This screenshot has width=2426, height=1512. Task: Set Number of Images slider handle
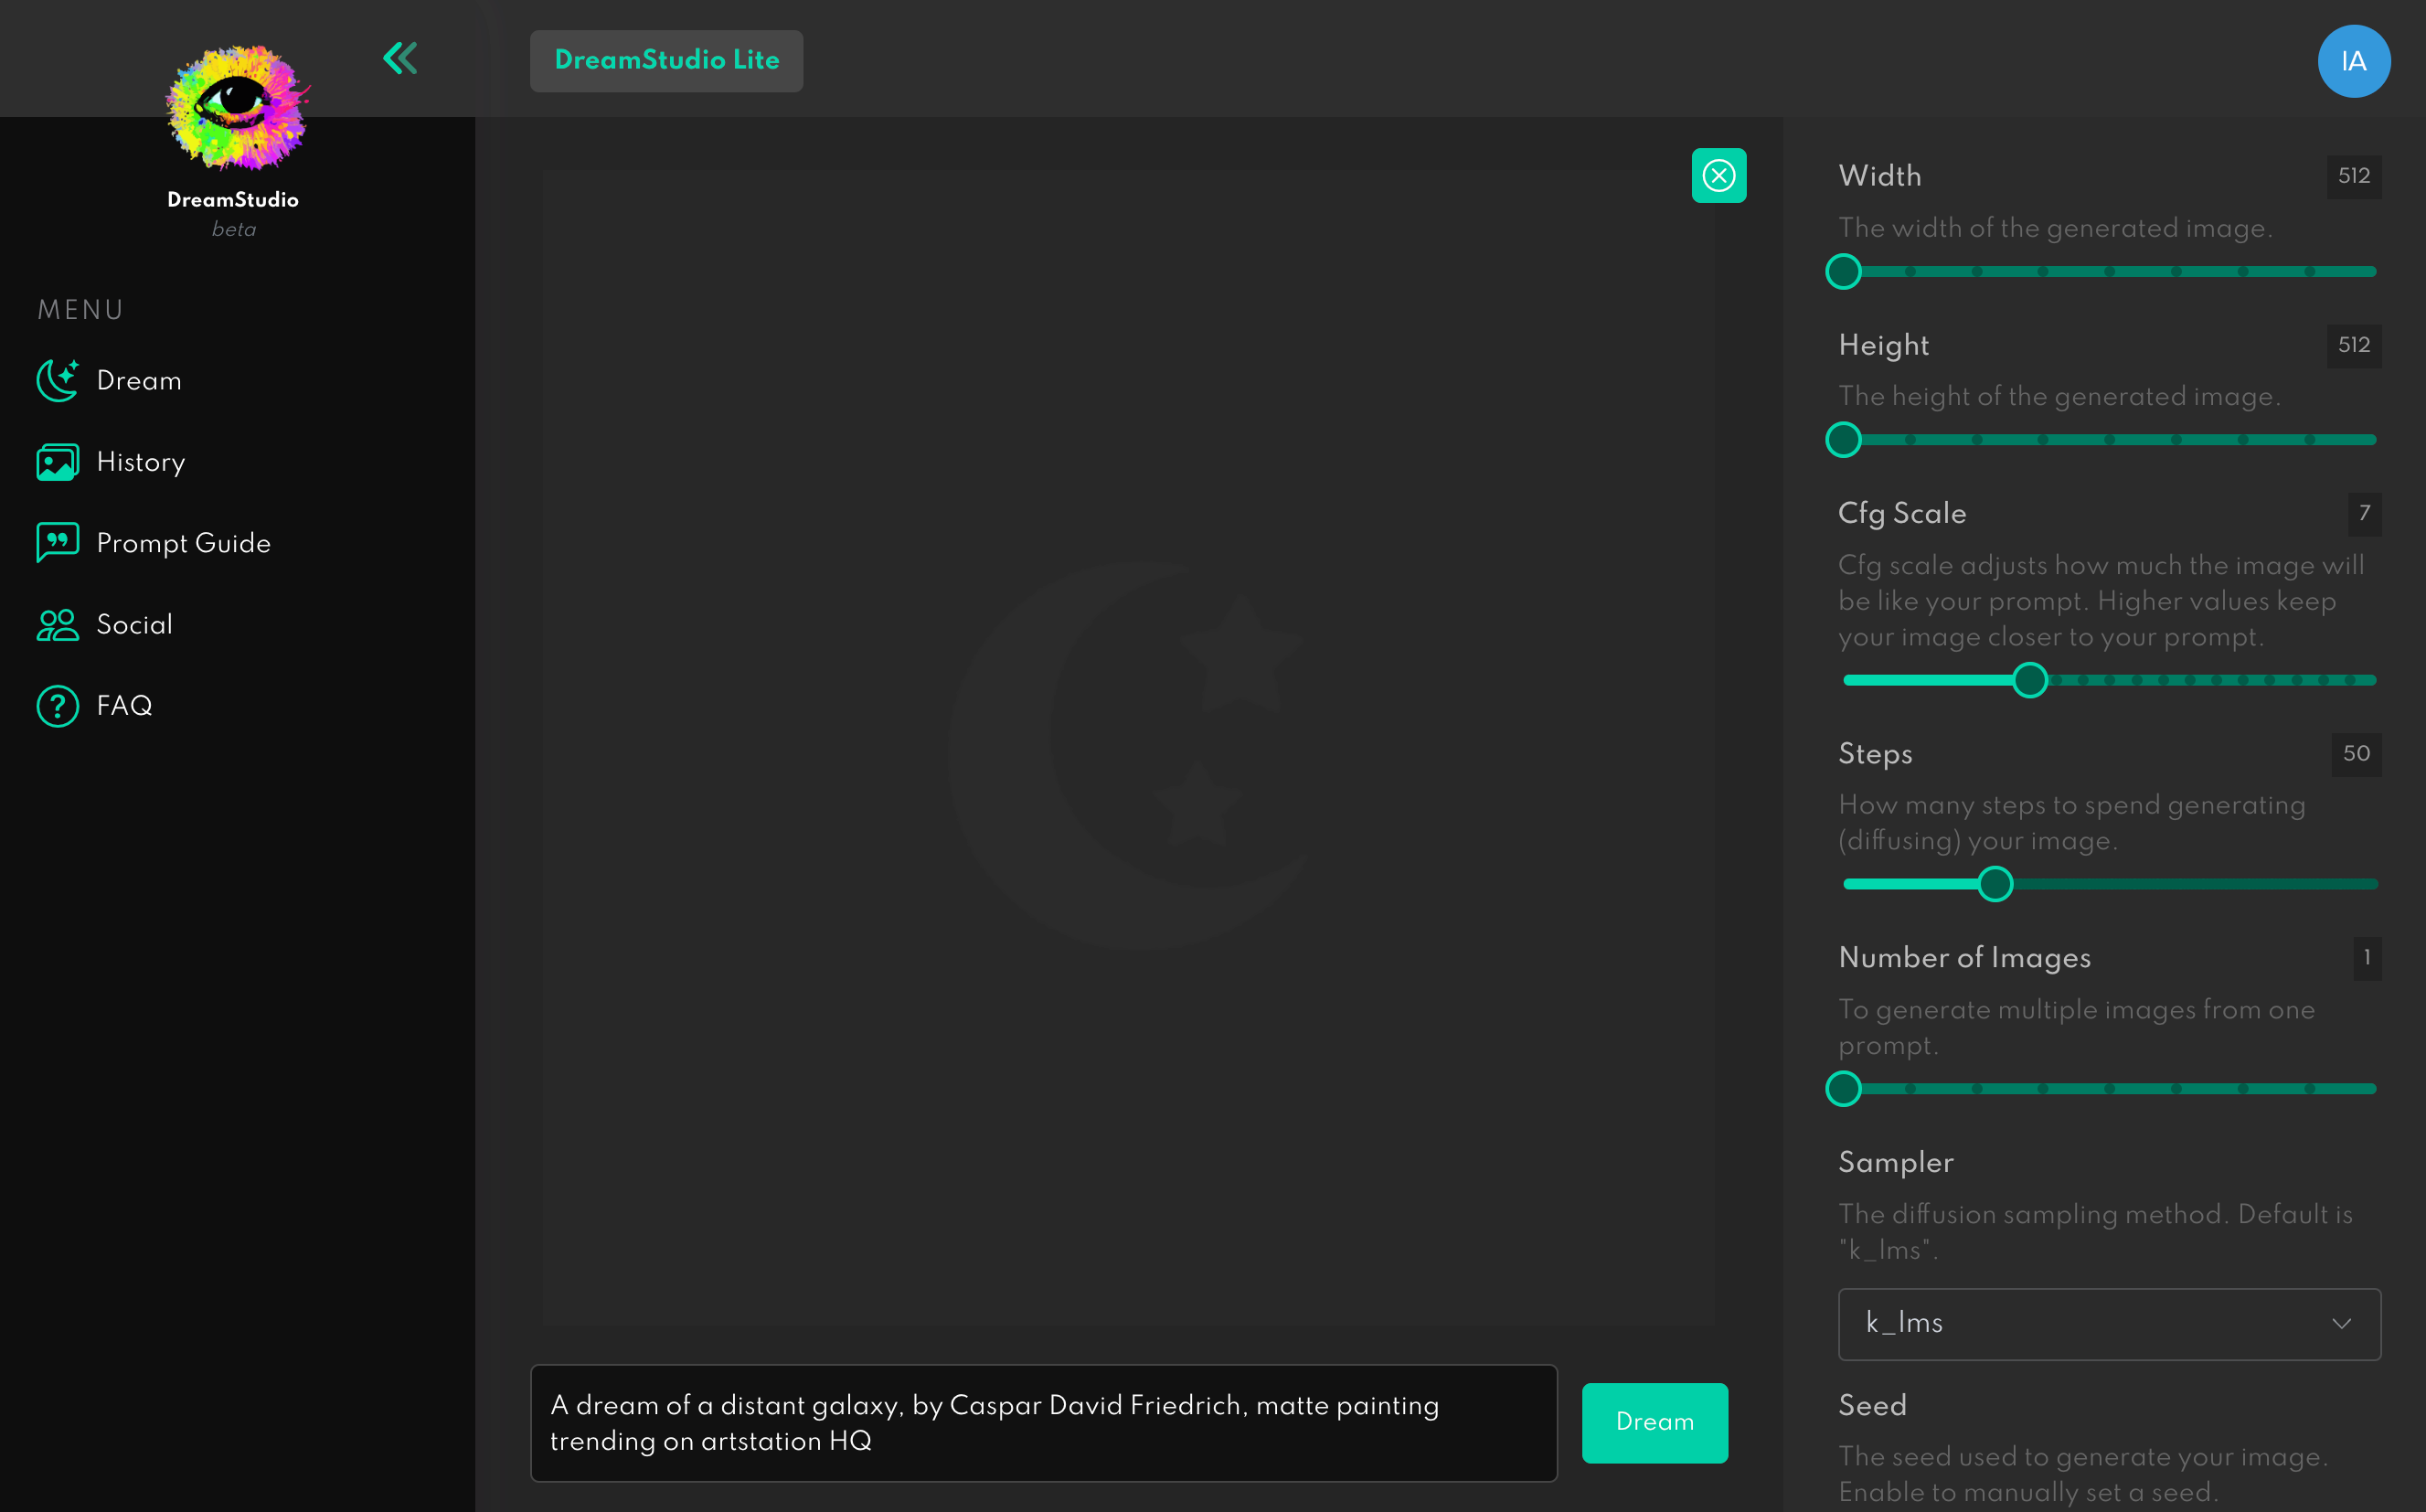tap(1843, 1089)
